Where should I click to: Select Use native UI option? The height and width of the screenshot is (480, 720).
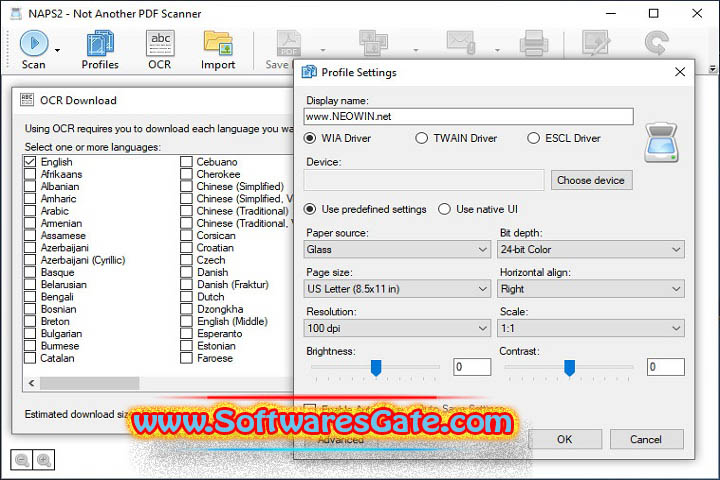point(444,209)
